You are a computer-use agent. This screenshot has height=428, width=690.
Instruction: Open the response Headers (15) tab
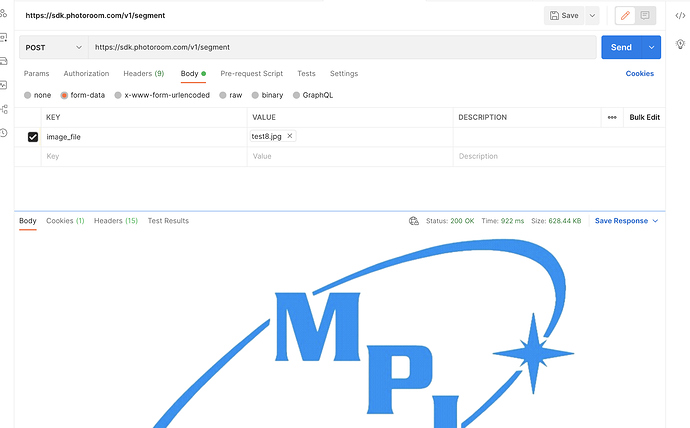coord(116,221)
